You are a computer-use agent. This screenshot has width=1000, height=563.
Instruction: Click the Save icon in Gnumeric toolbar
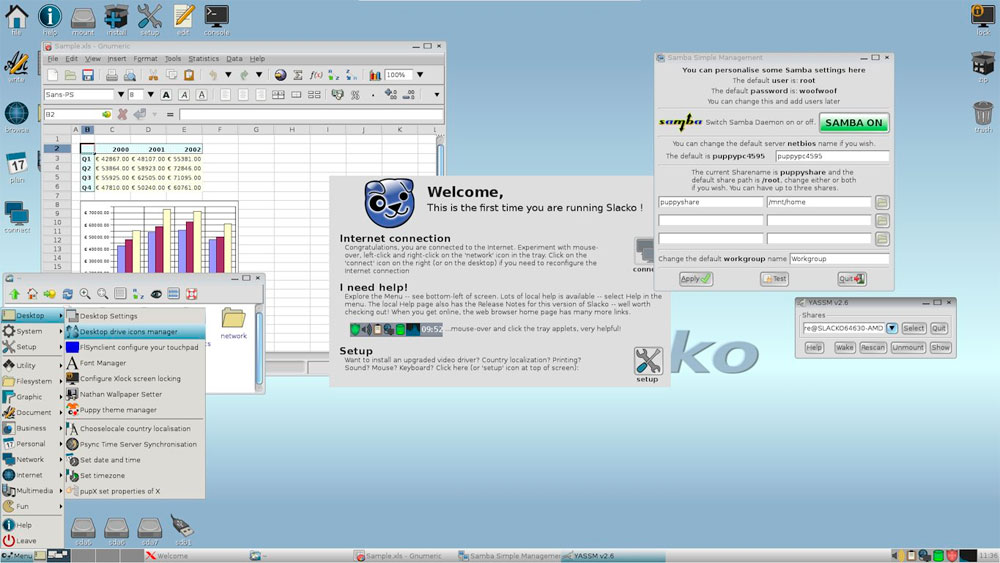click(x=88, y=75)
